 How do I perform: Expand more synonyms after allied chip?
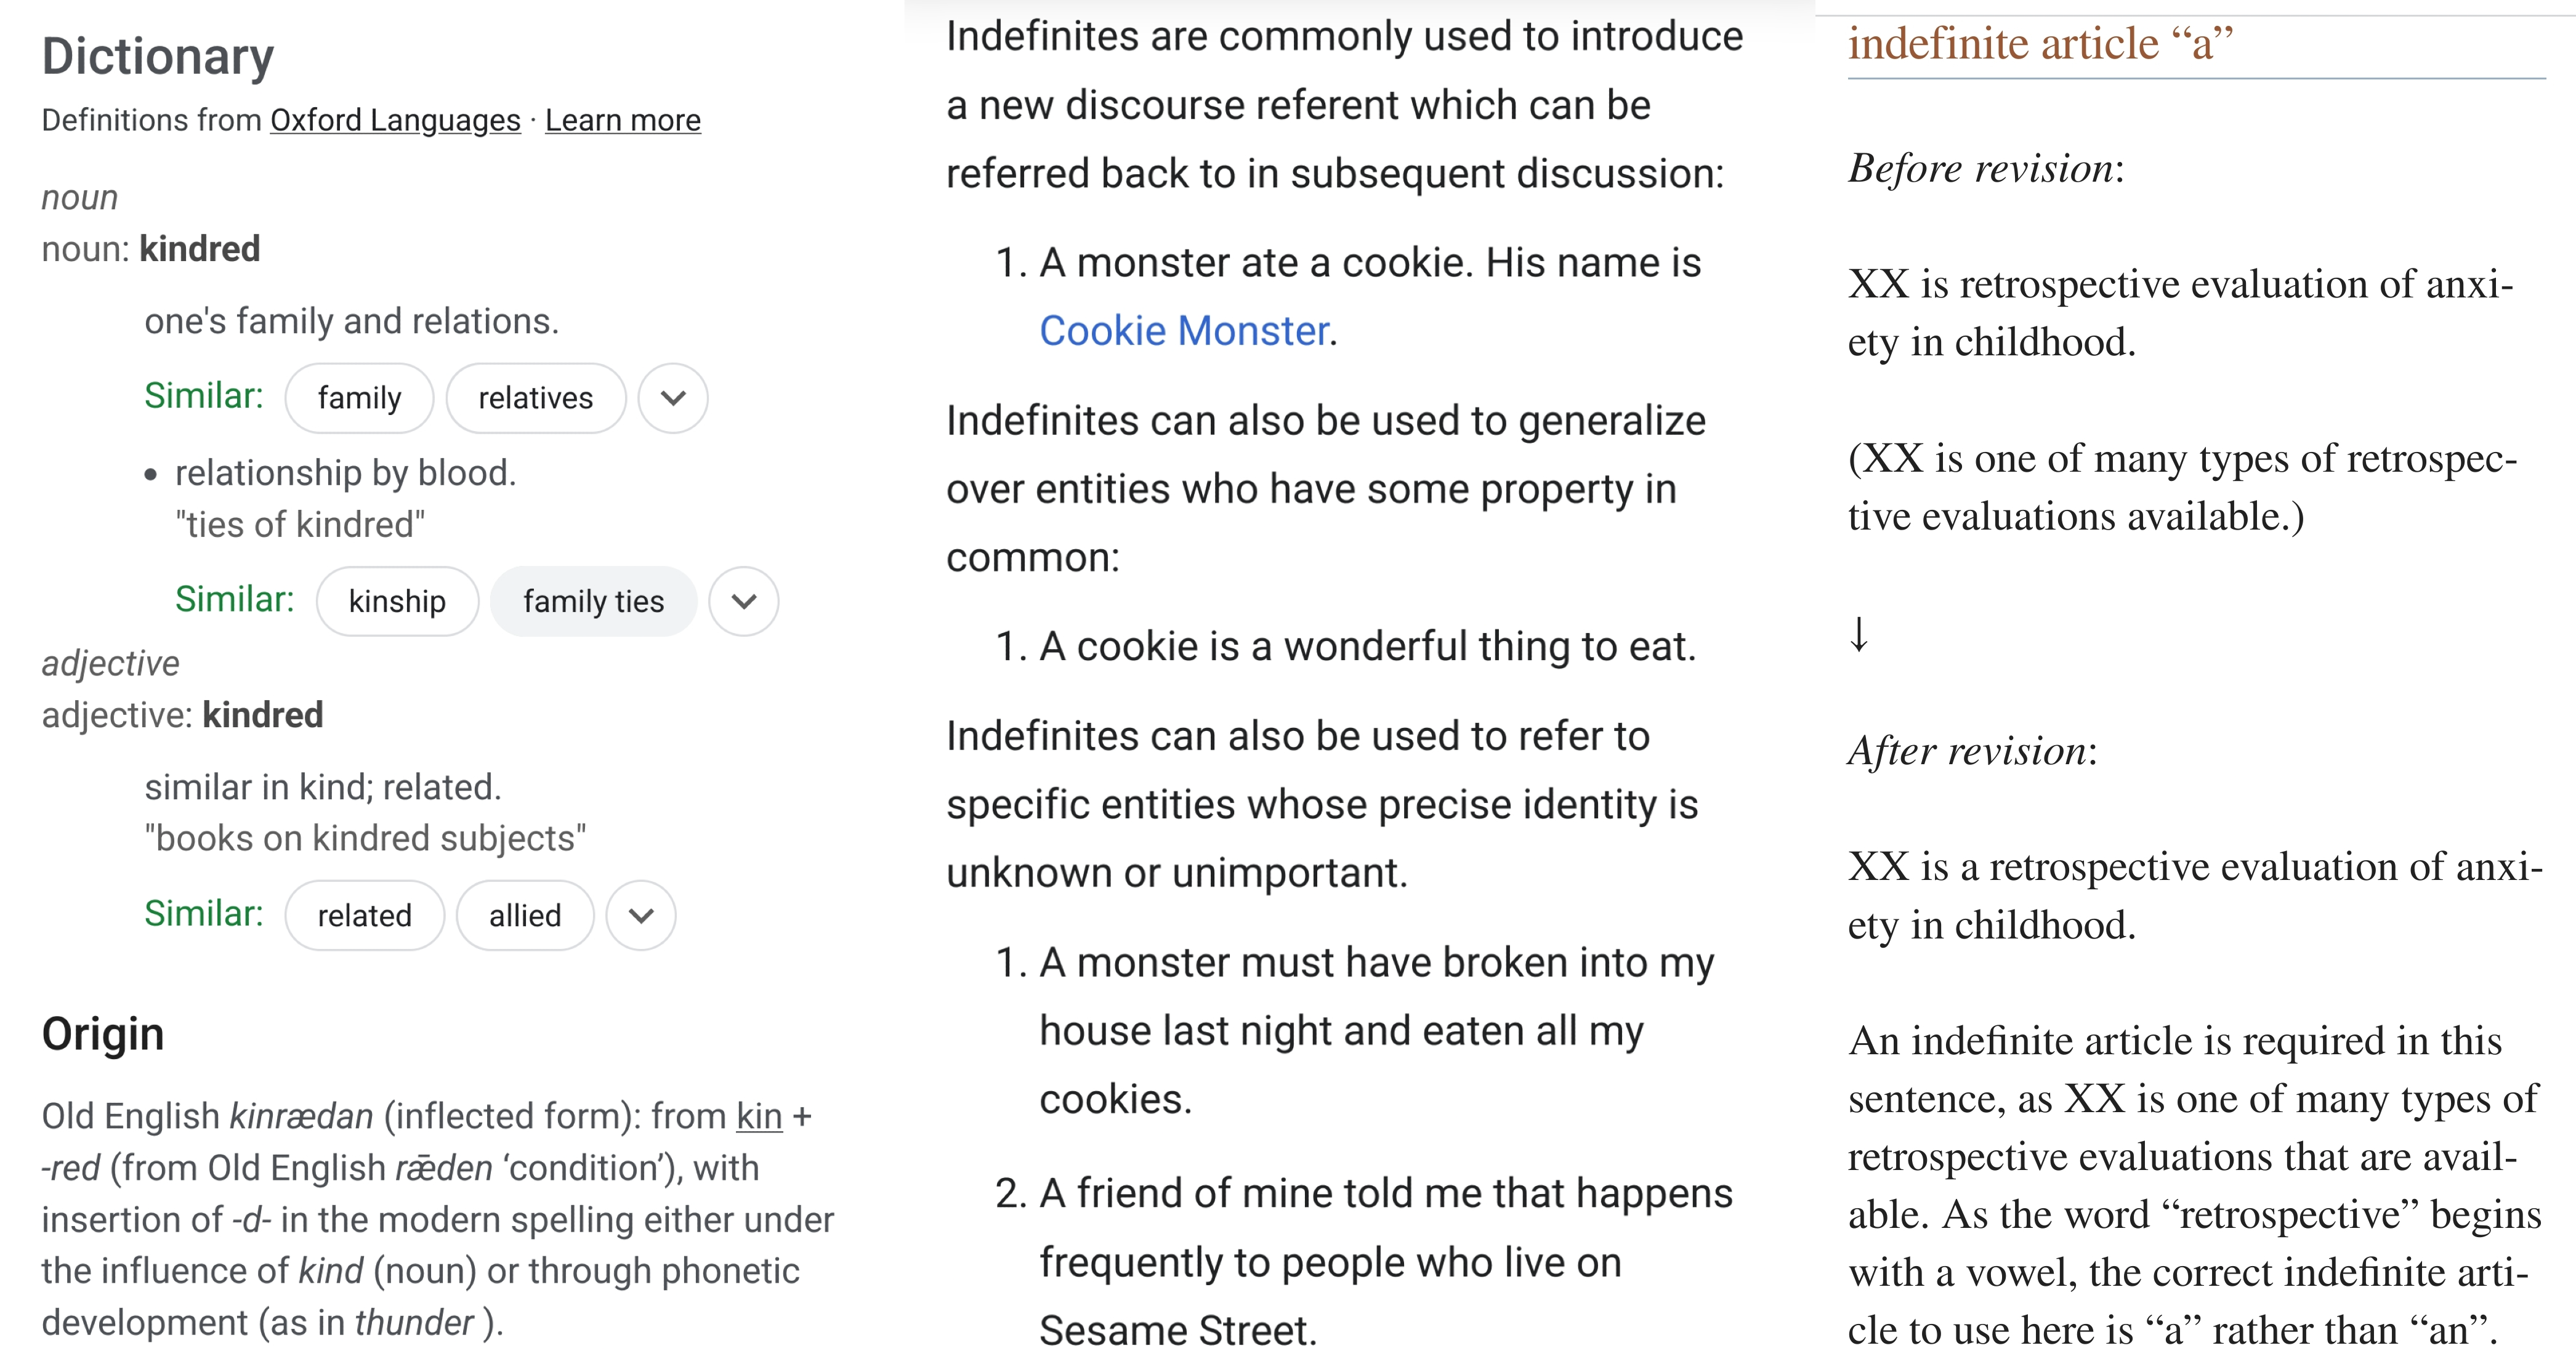(x=641, y=915)
